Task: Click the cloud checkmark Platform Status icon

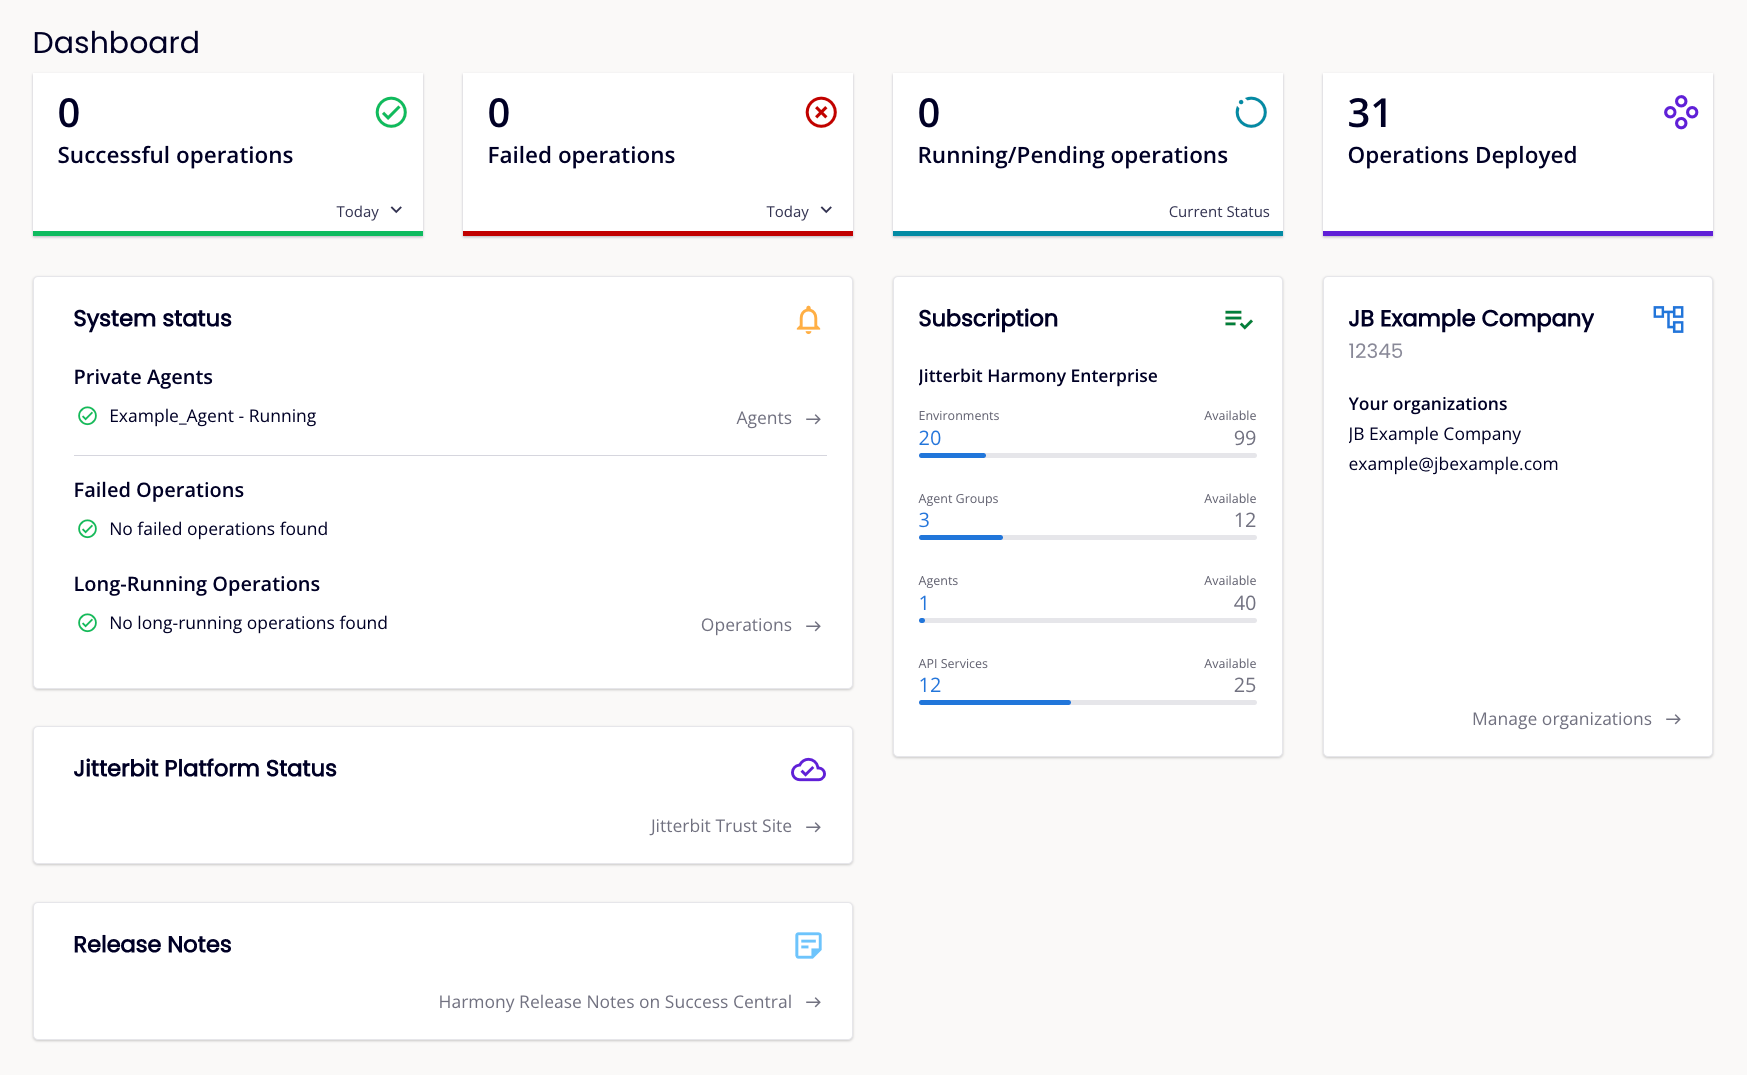Action: click(x=808, y=770)
